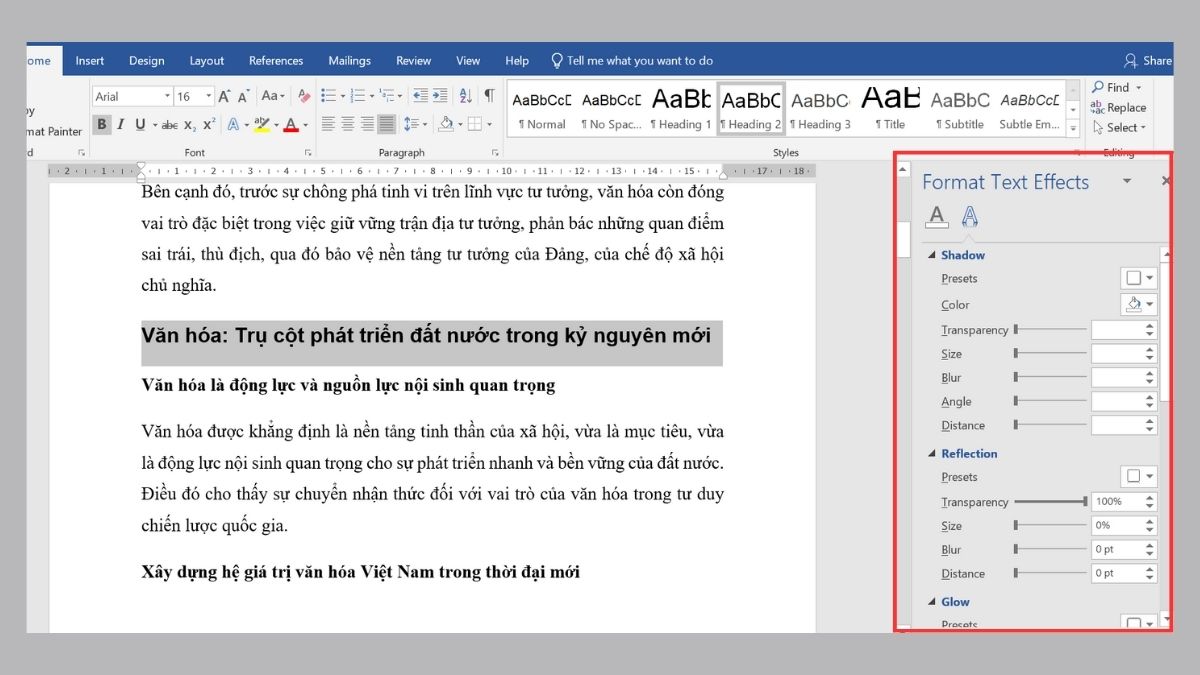Viewport: 1200px width, 675px height.
Task: Click the Subscript icon
Action: click(x=190, y=125)
